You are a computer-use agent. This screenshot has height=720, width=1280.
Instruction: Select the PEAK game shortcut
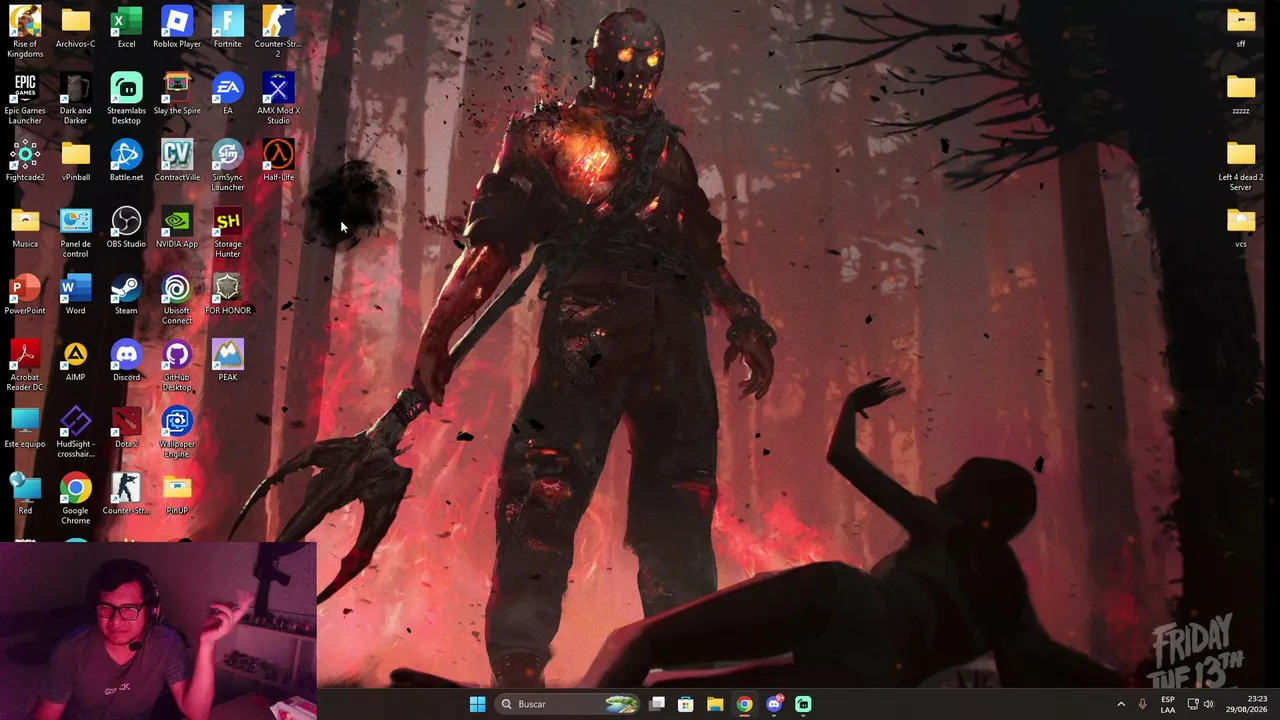click(228, 361)
